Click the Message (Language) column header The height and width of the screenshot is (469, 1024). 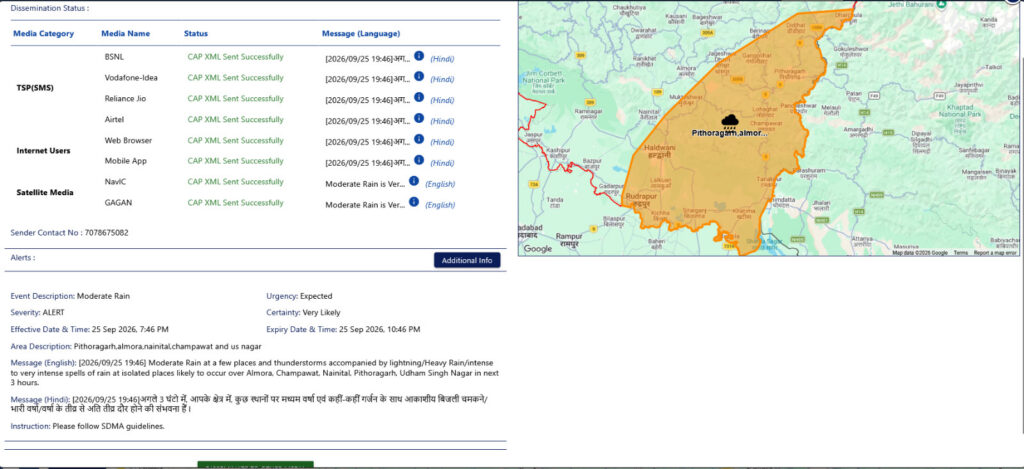[361, 33]
